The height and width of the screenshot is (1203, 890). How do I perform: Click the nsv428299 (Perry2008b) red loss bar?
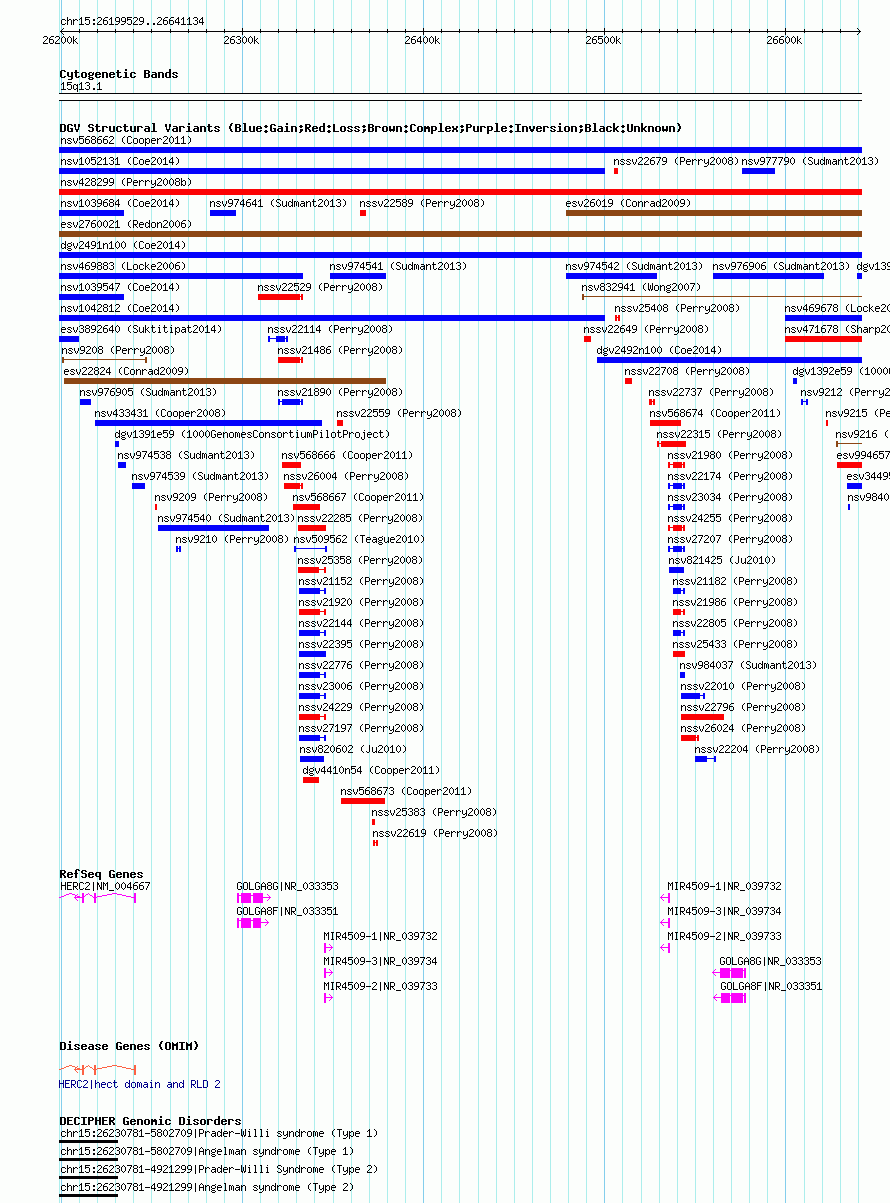460,192
